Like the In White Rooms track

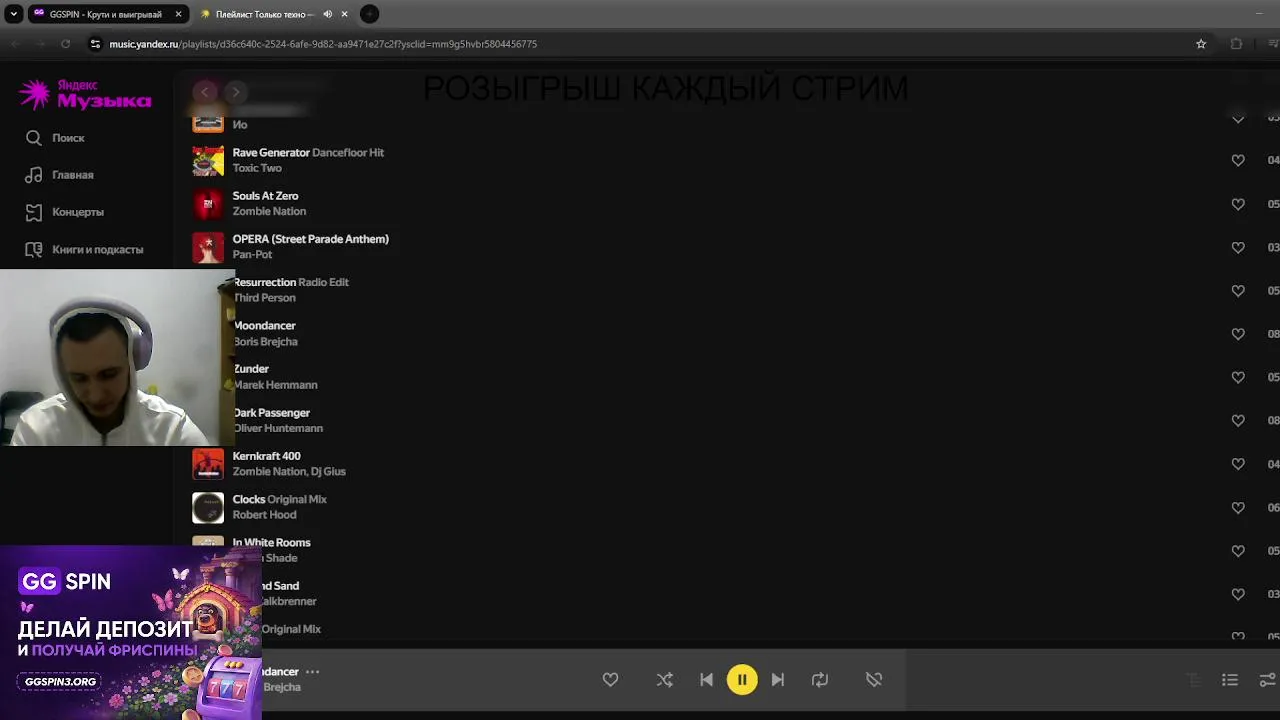click(1238, 550)
